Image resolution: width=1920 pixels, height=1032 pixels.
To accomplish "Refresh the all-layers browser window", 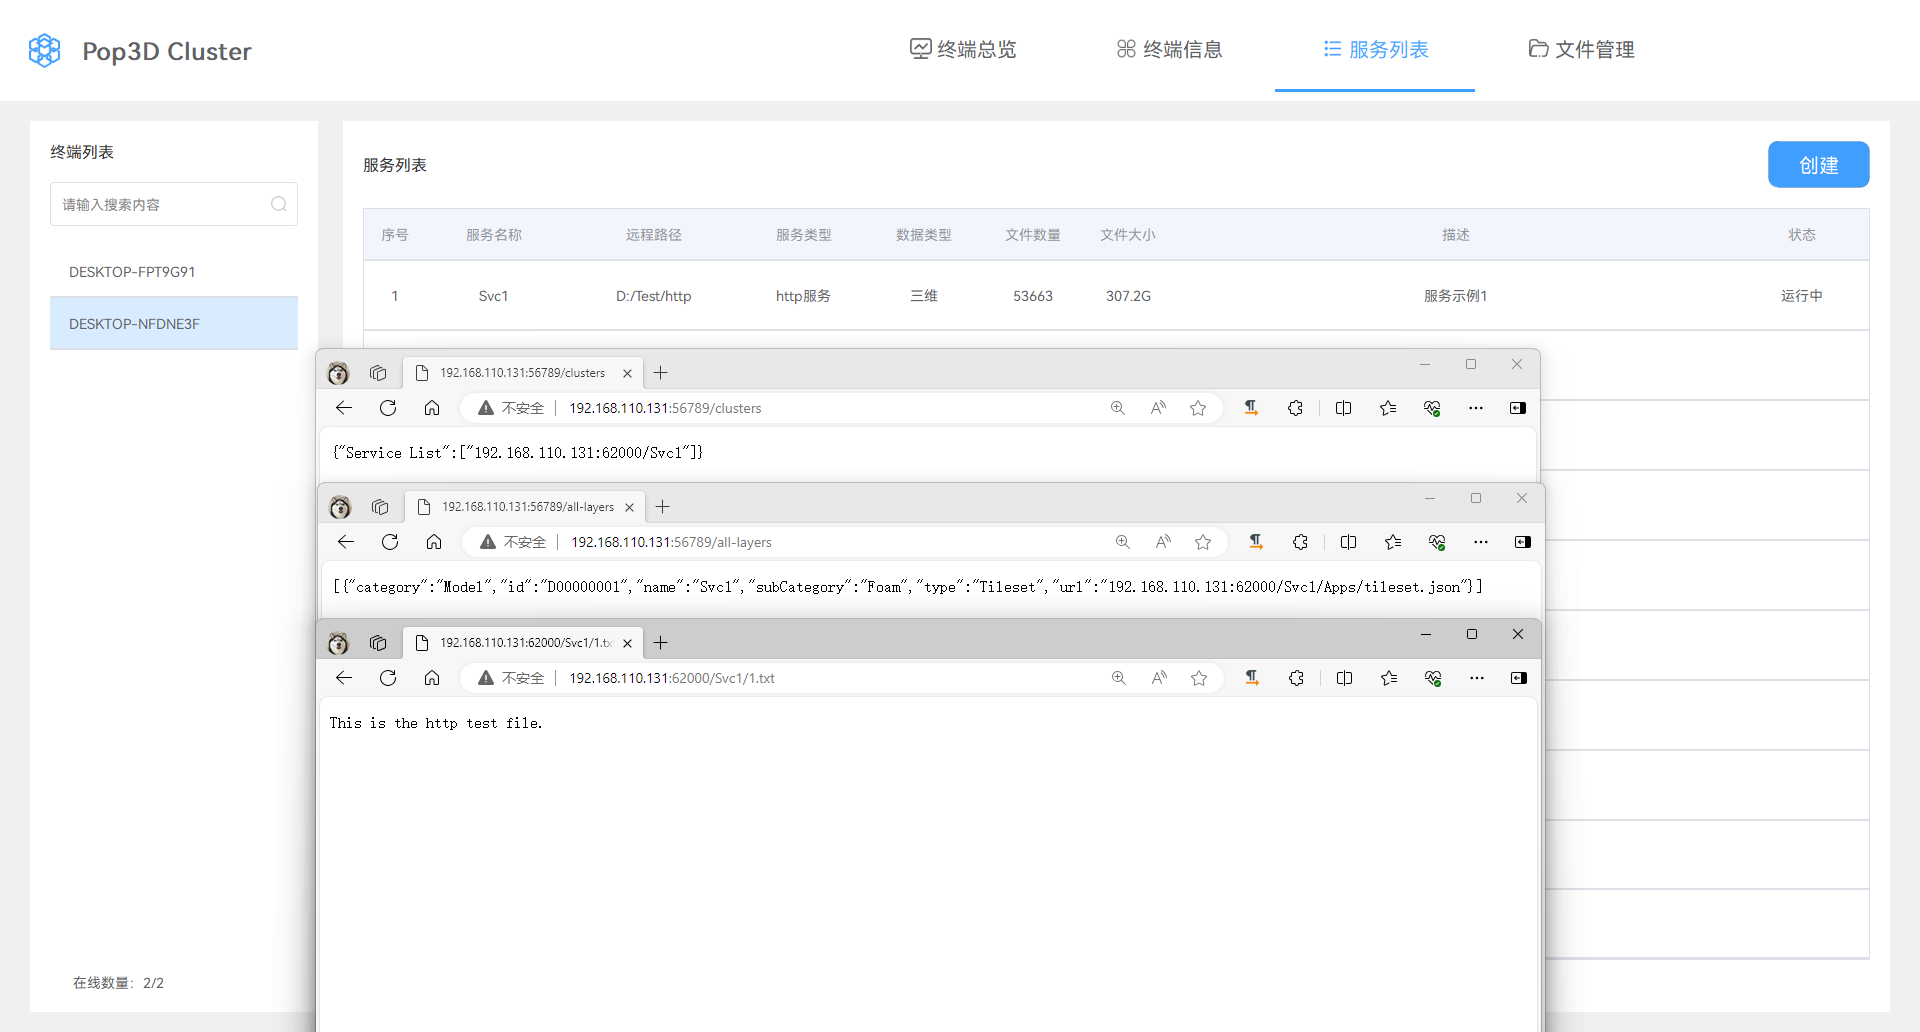I will (x=390, y=542).
